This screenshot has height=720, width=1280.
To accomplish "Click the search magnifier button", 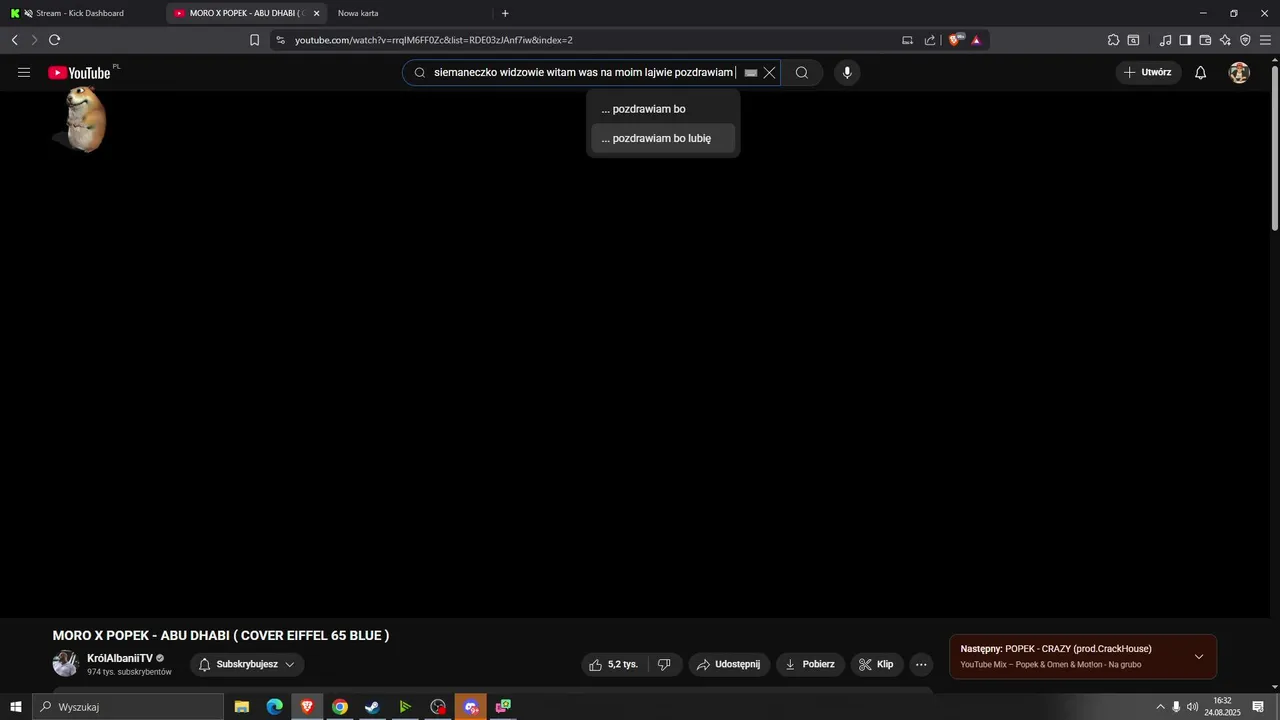I will (802, 72).
